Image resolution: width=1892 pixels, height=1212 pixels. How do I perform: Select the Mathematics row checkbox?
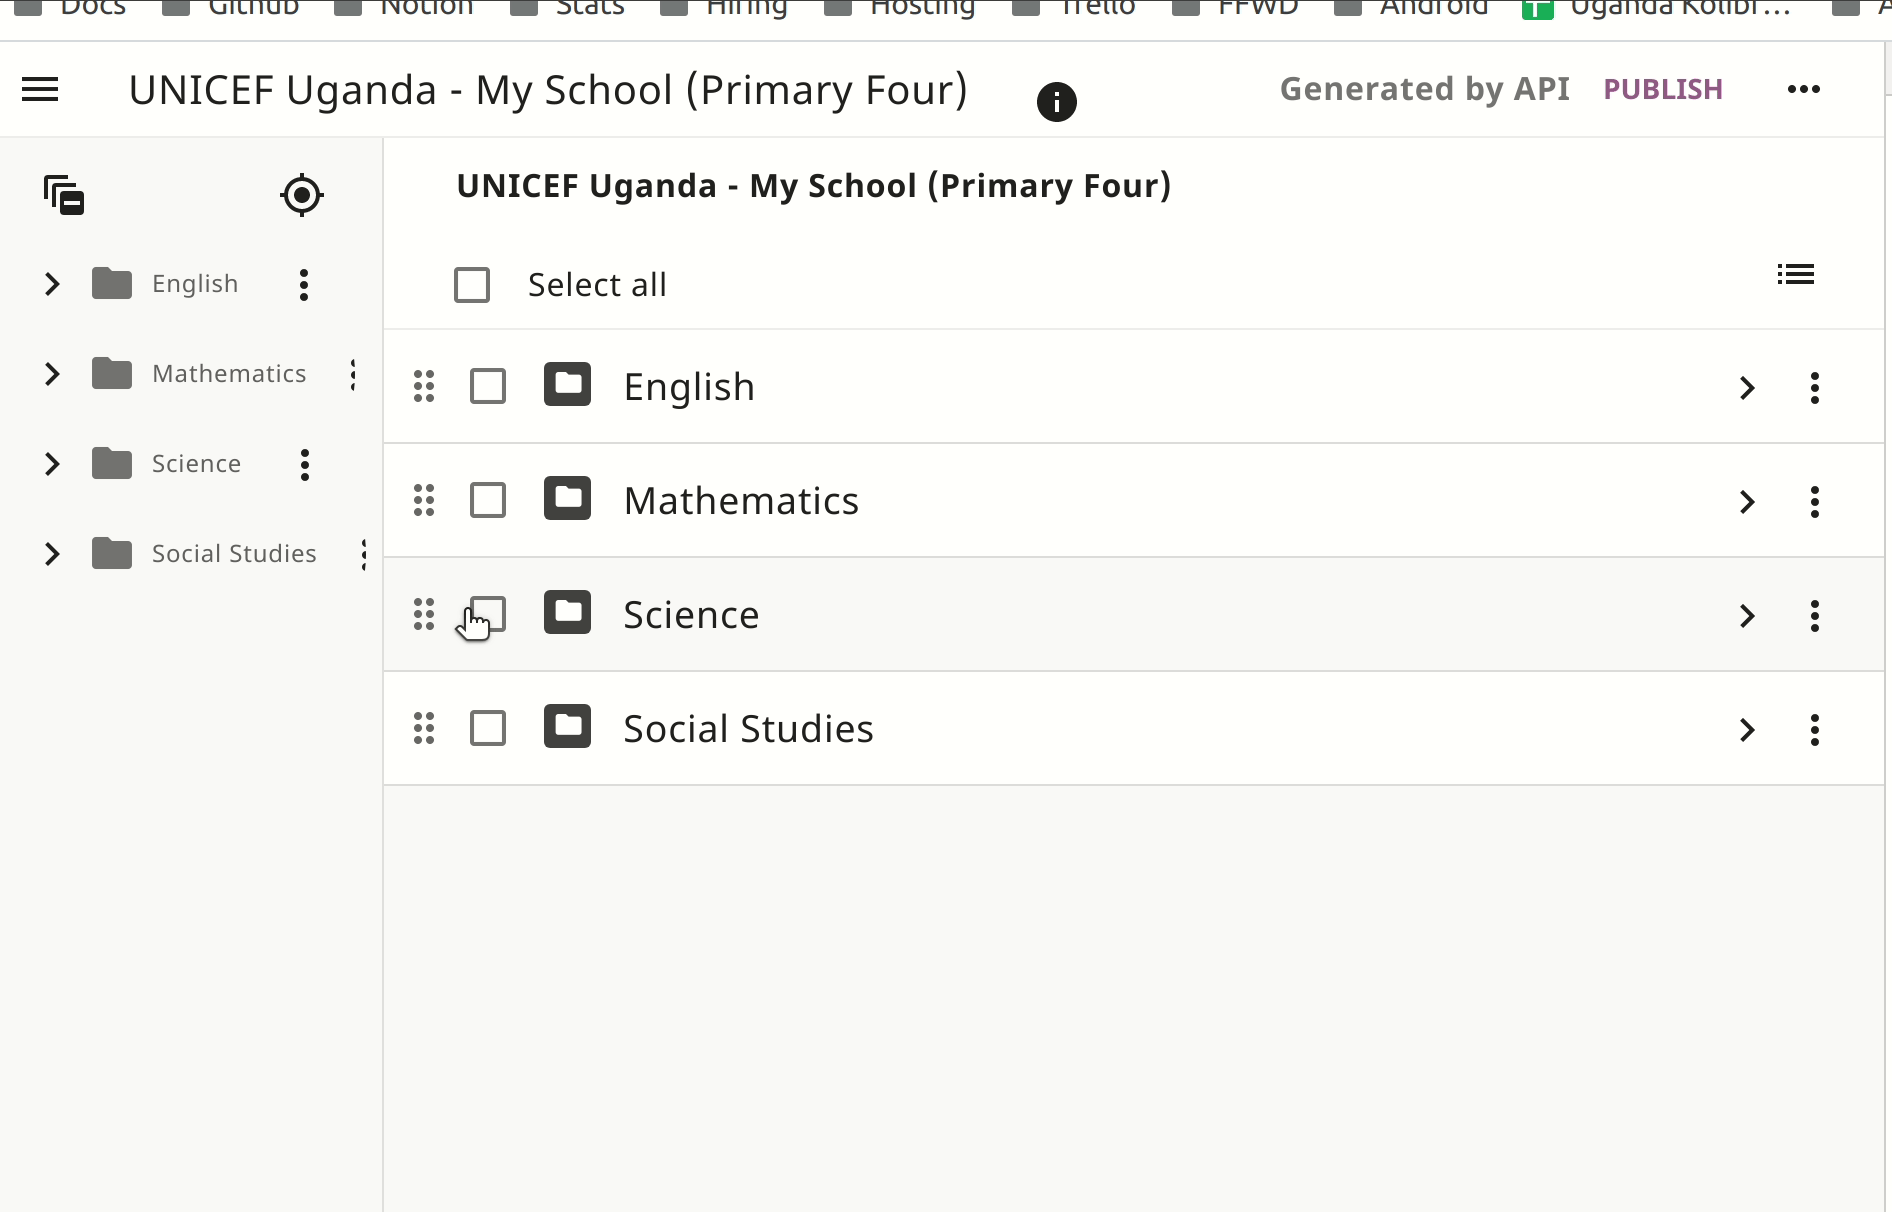tap(488, 500)
